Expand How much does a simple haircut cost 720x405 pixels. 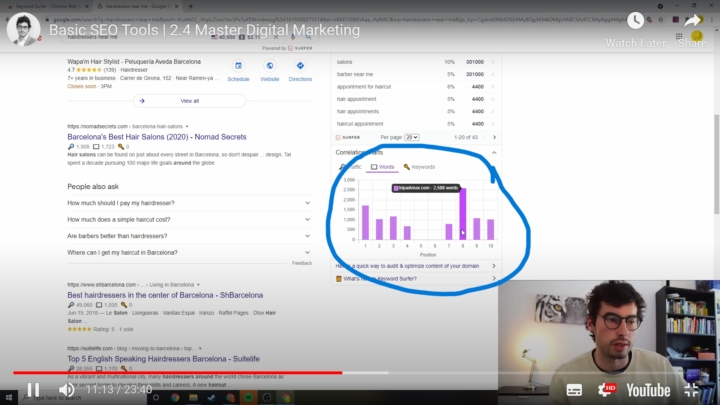click(x=189, y=219)
